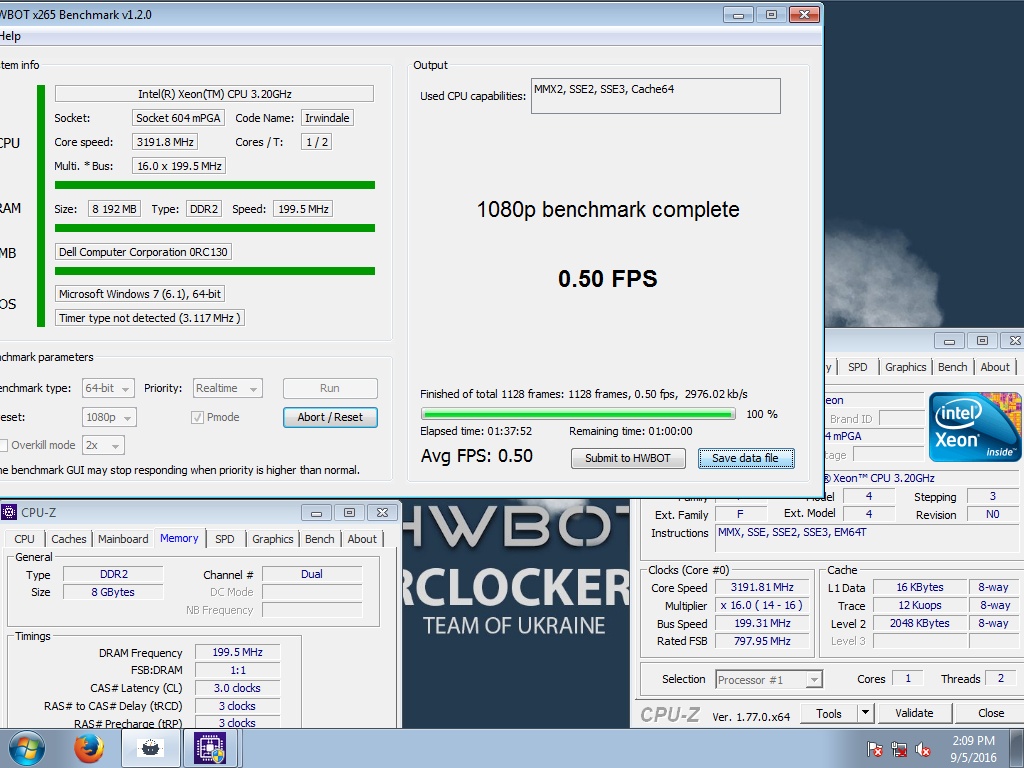Click the Channel # Dual value
The width and height of the screenshot is (1024, 768).
[312, 574]
